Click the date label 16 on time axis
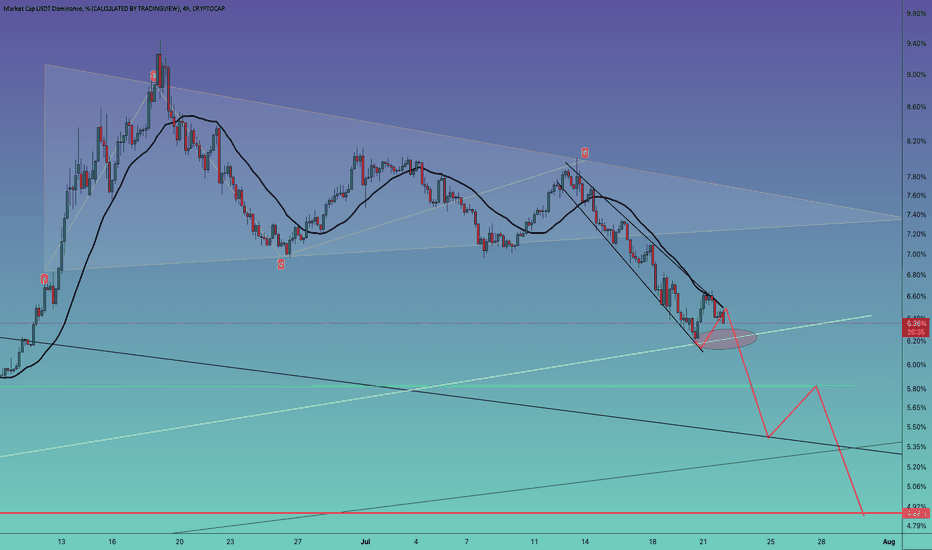The image size is (932, 550). tap(112, 542)
